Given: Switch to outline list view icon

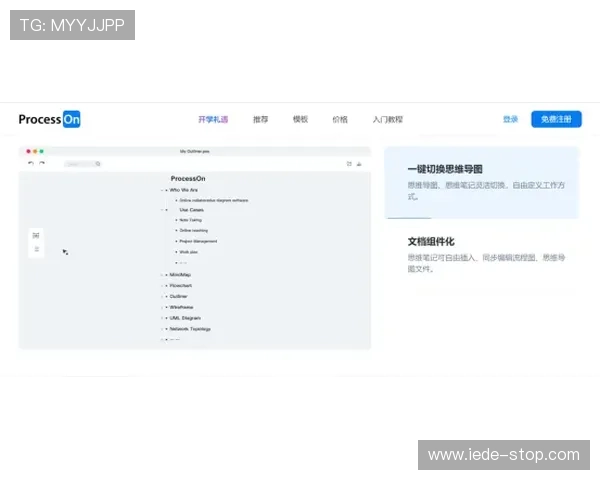Looking at the screenshot, I should [x=36, y=249].
